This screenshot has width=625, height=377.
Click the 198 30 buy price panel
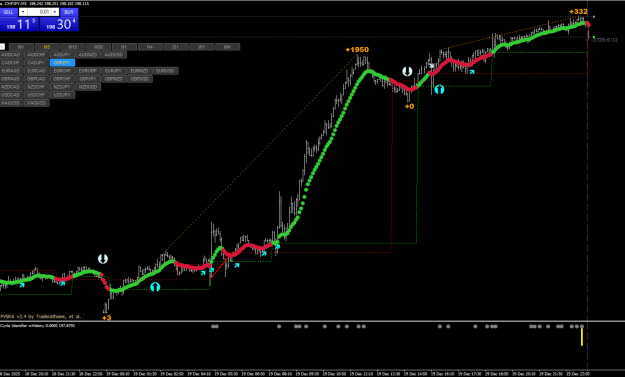coord(59,24)
